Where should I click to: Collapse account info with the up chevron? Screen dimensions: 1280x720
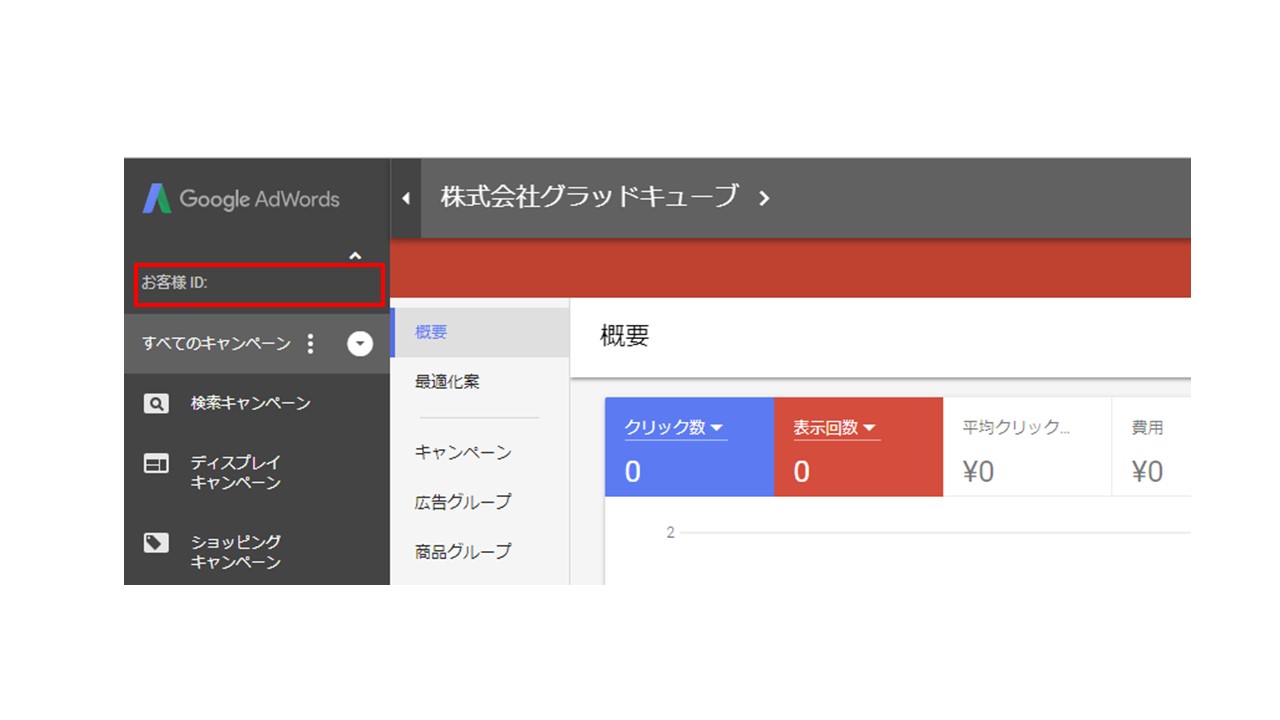355,256
